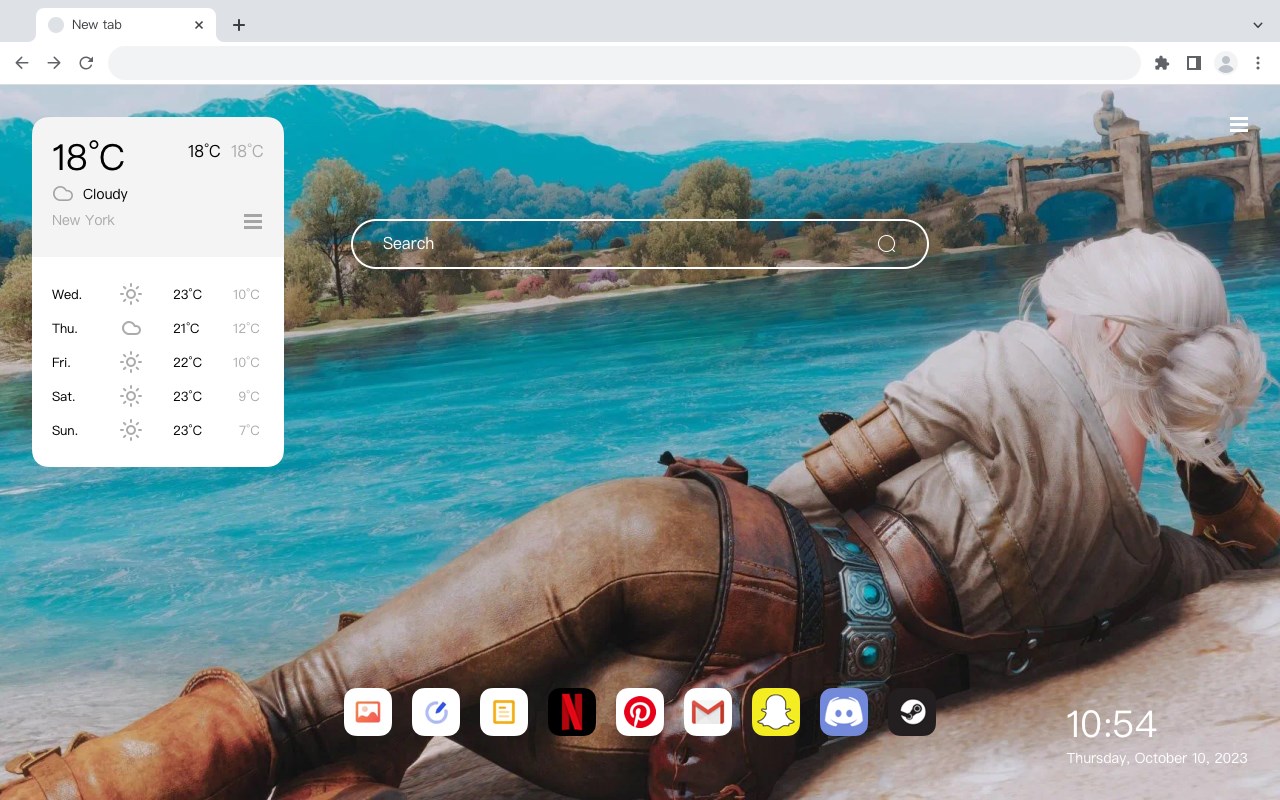Click the New York location label
1280x800 pixels.
click(x=83, y=220)
